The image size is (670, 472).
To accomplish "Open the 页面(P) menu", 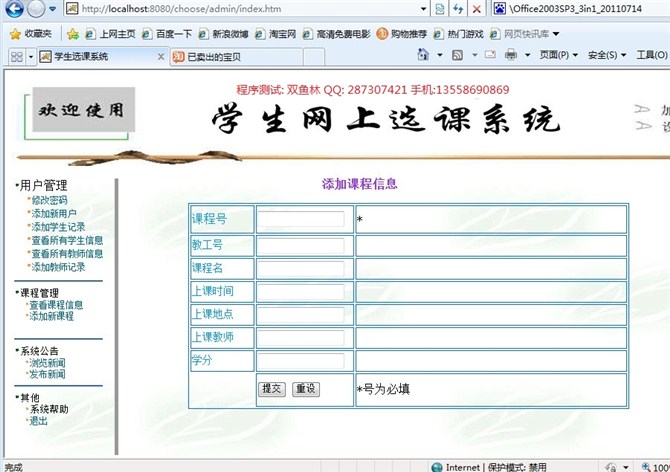I will (x=558, y=55).
